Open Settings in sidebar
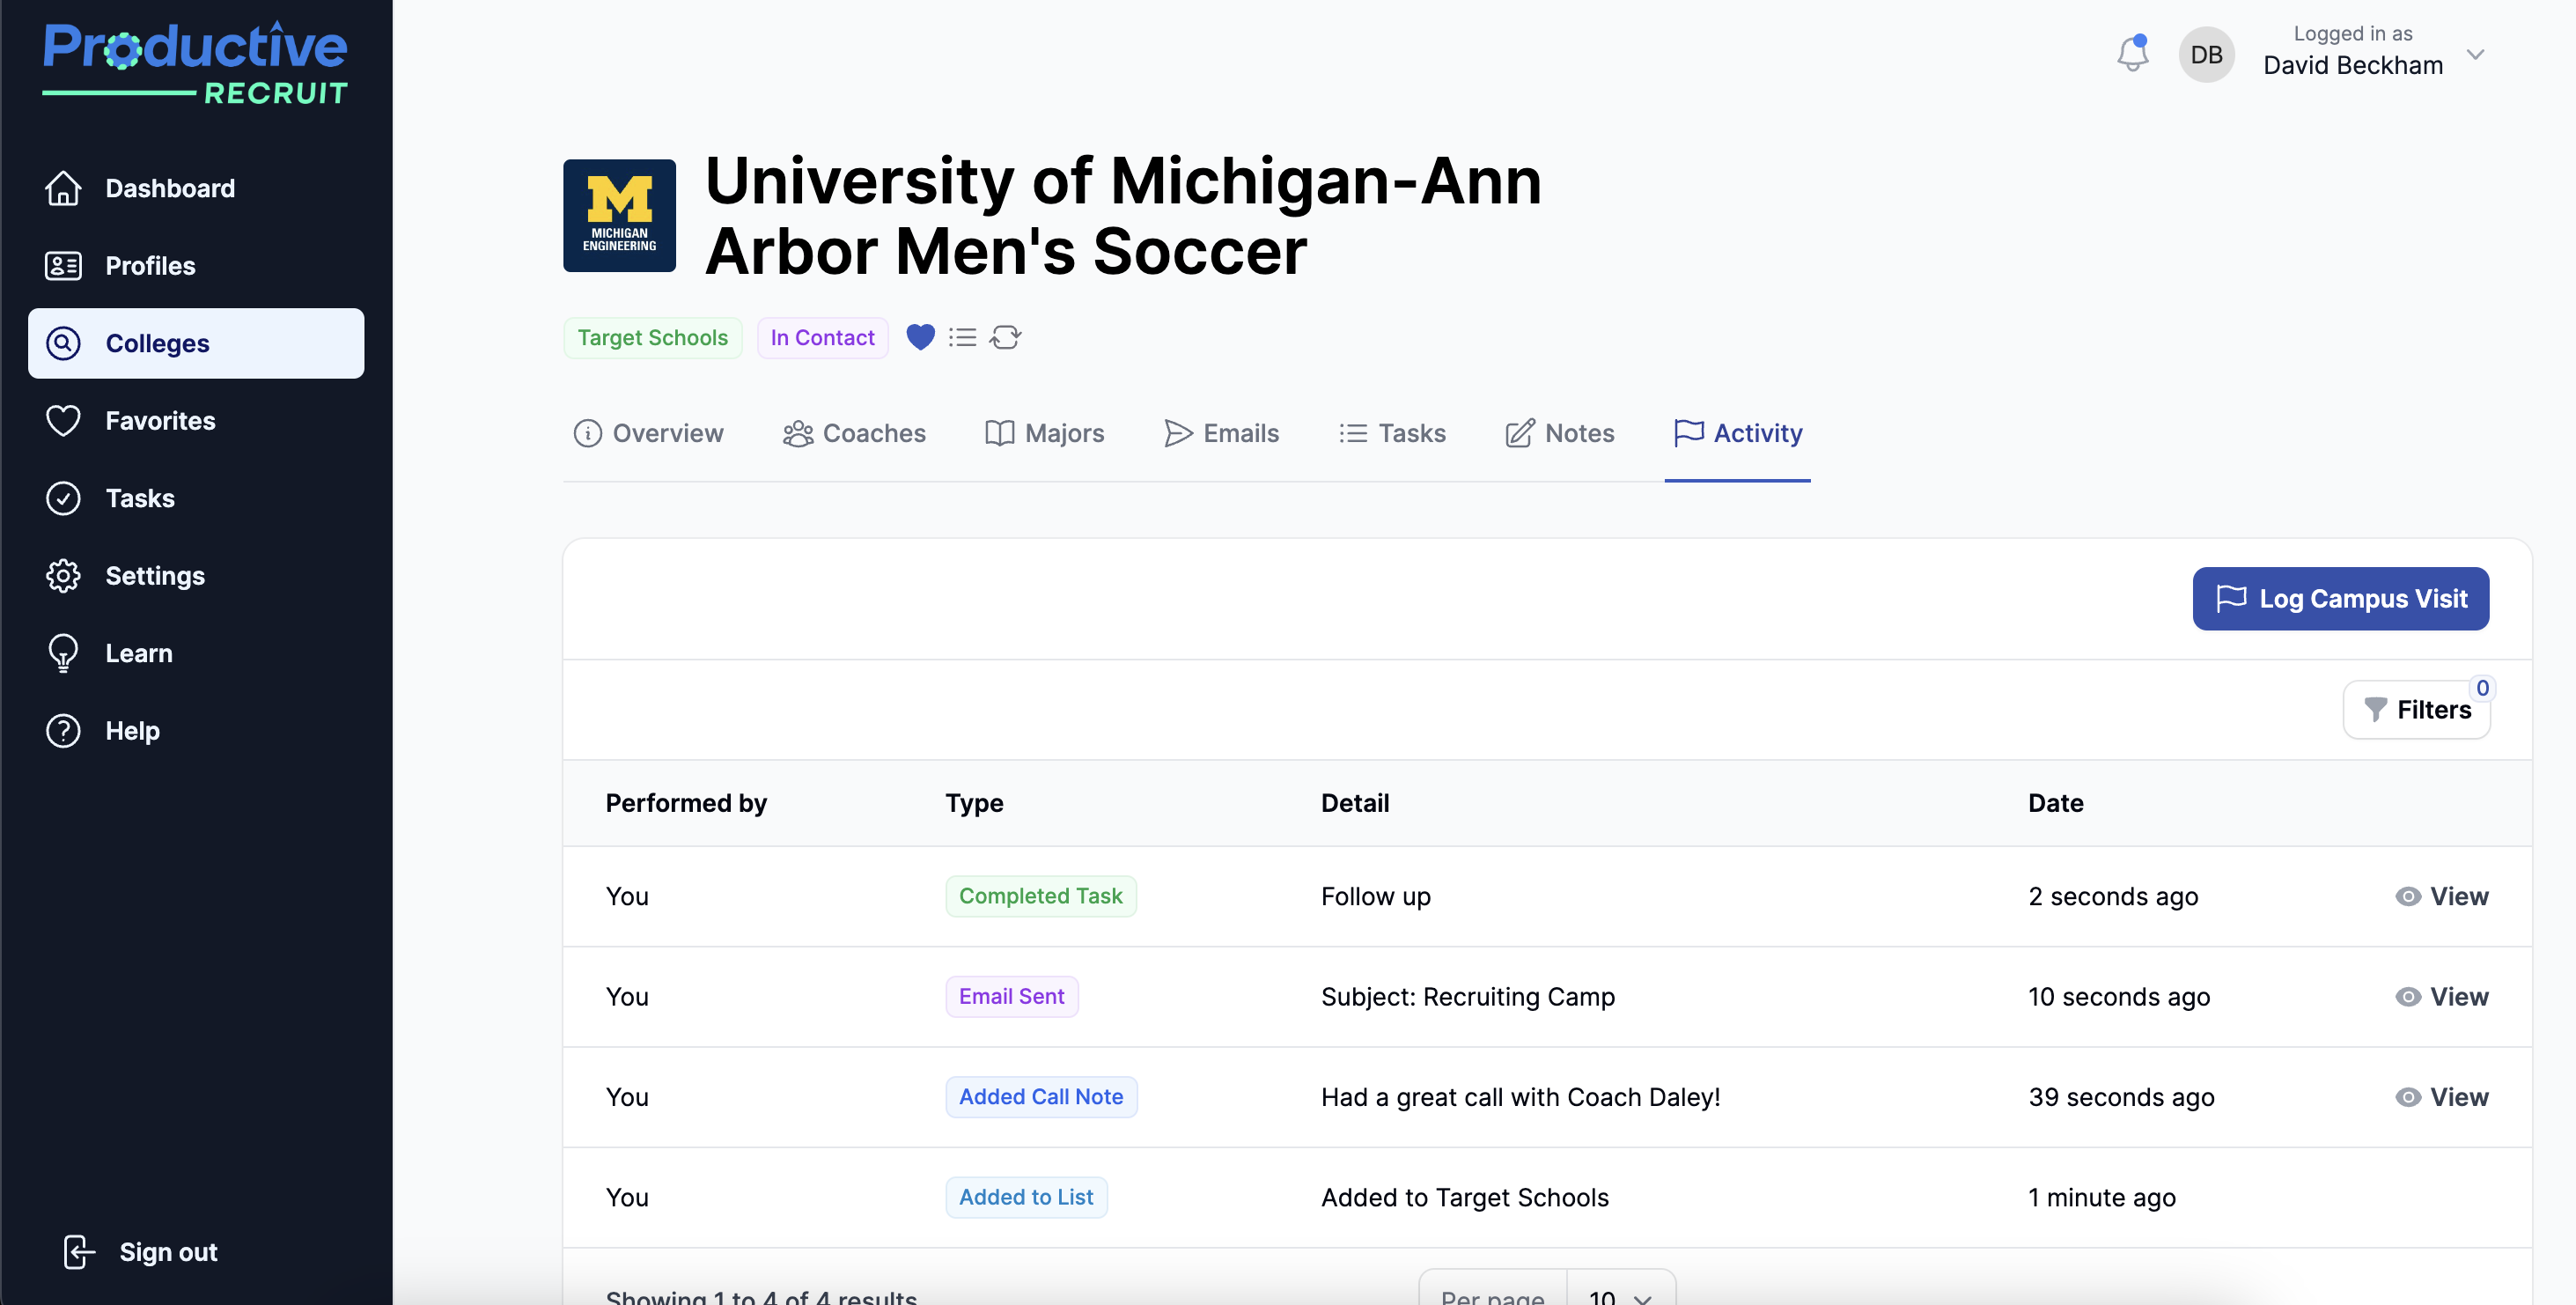This screenshot has height=1305, width=2576. coord(196,576)
